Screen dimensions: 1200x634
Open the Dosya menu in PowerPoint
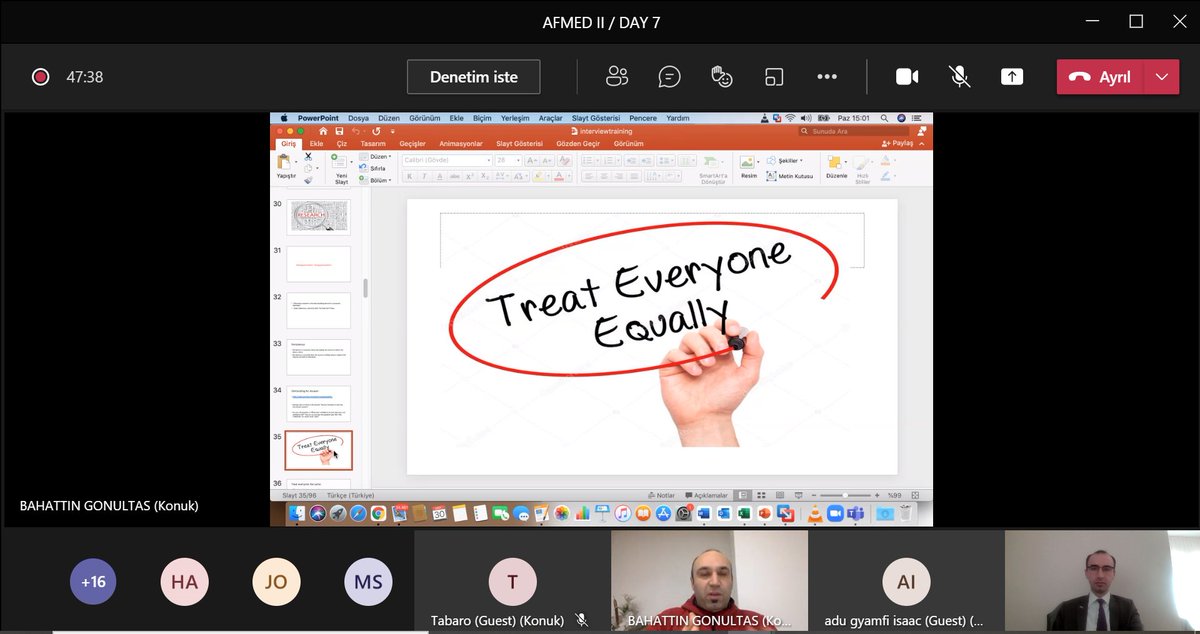(358, 118)
